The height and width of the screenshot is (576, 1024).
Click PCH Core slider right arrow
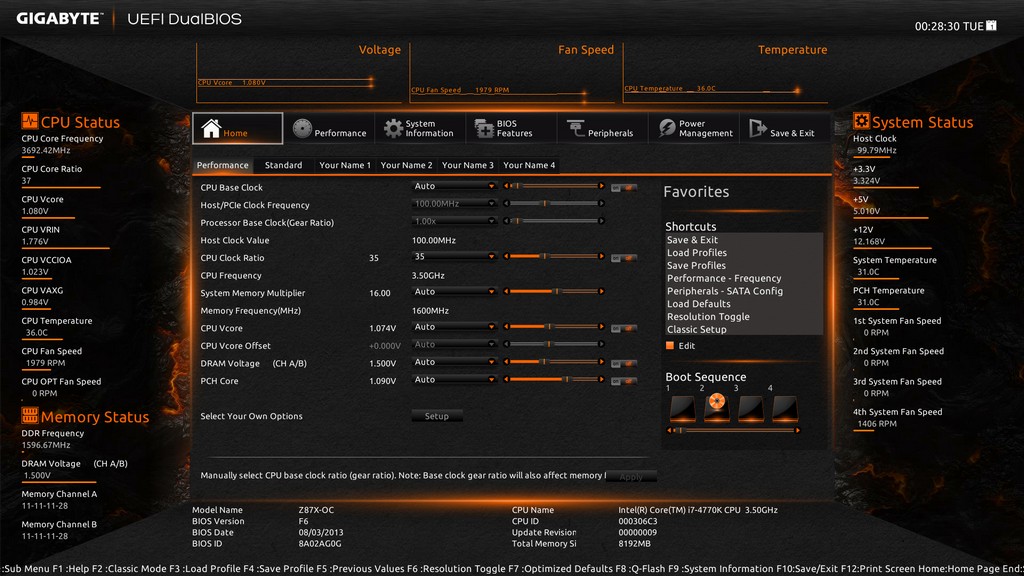click(x=601, y=379)
